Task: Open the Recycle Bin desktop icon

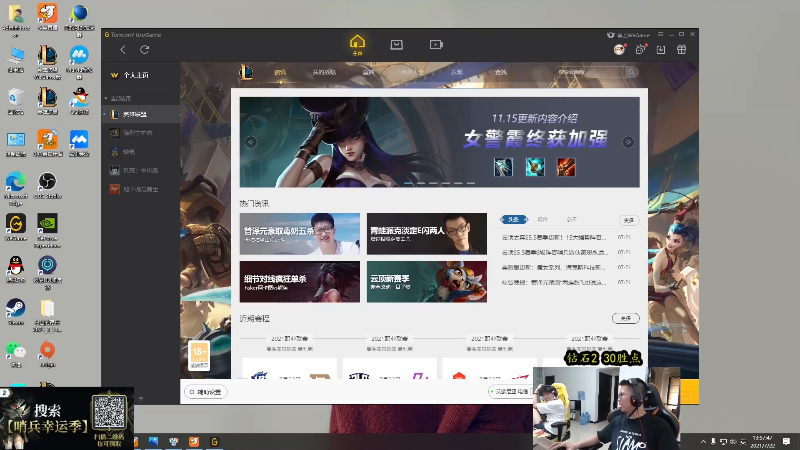Action: tap(16, 101)
